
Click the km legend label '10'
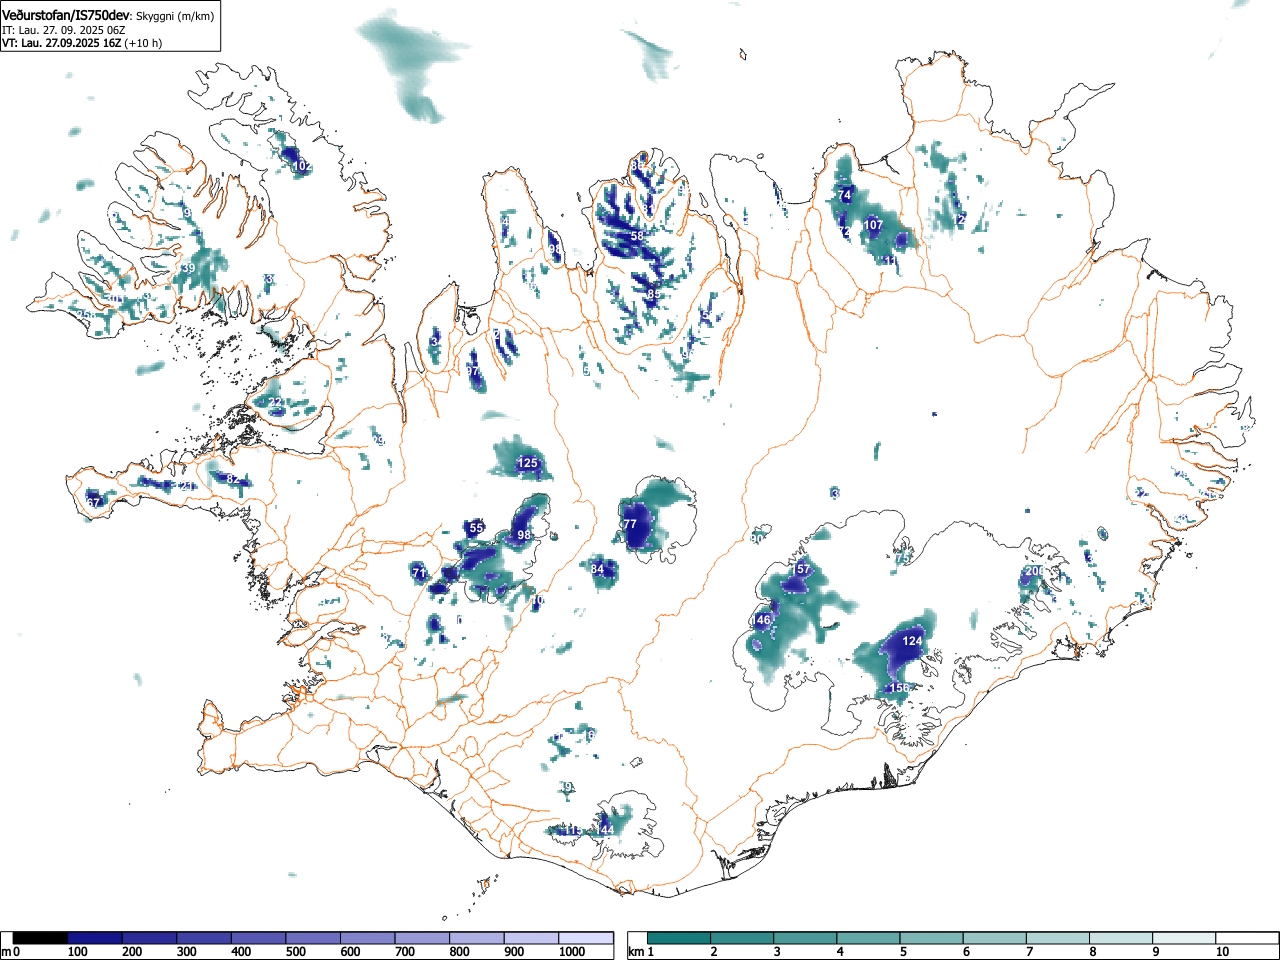1222,952
